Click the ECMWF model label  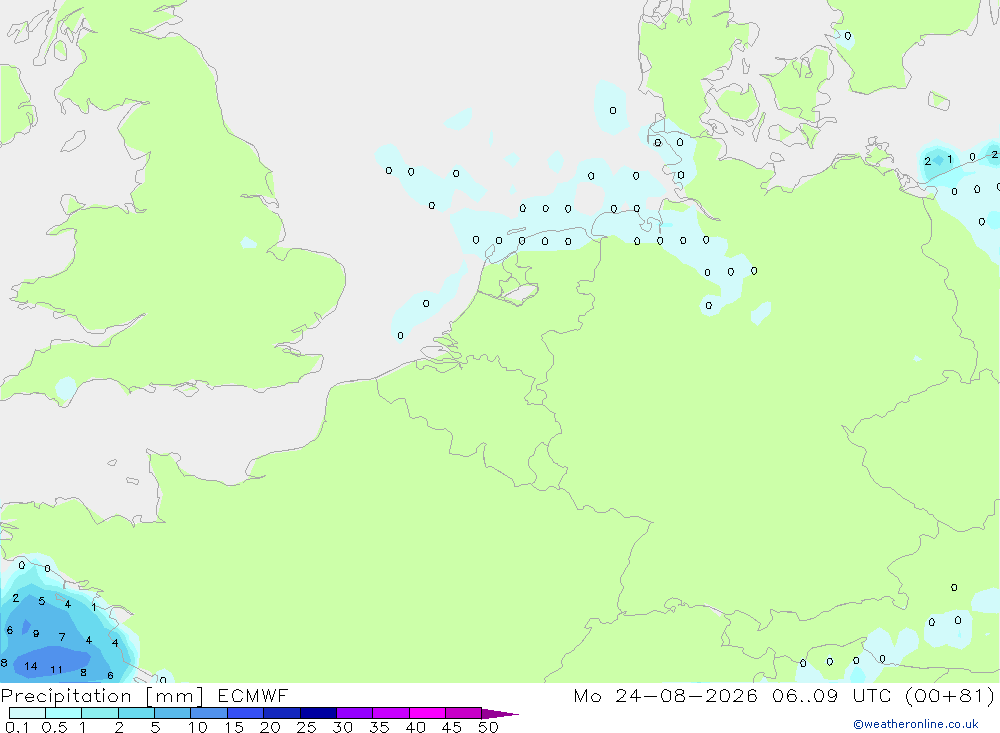(x=253, y=695)
